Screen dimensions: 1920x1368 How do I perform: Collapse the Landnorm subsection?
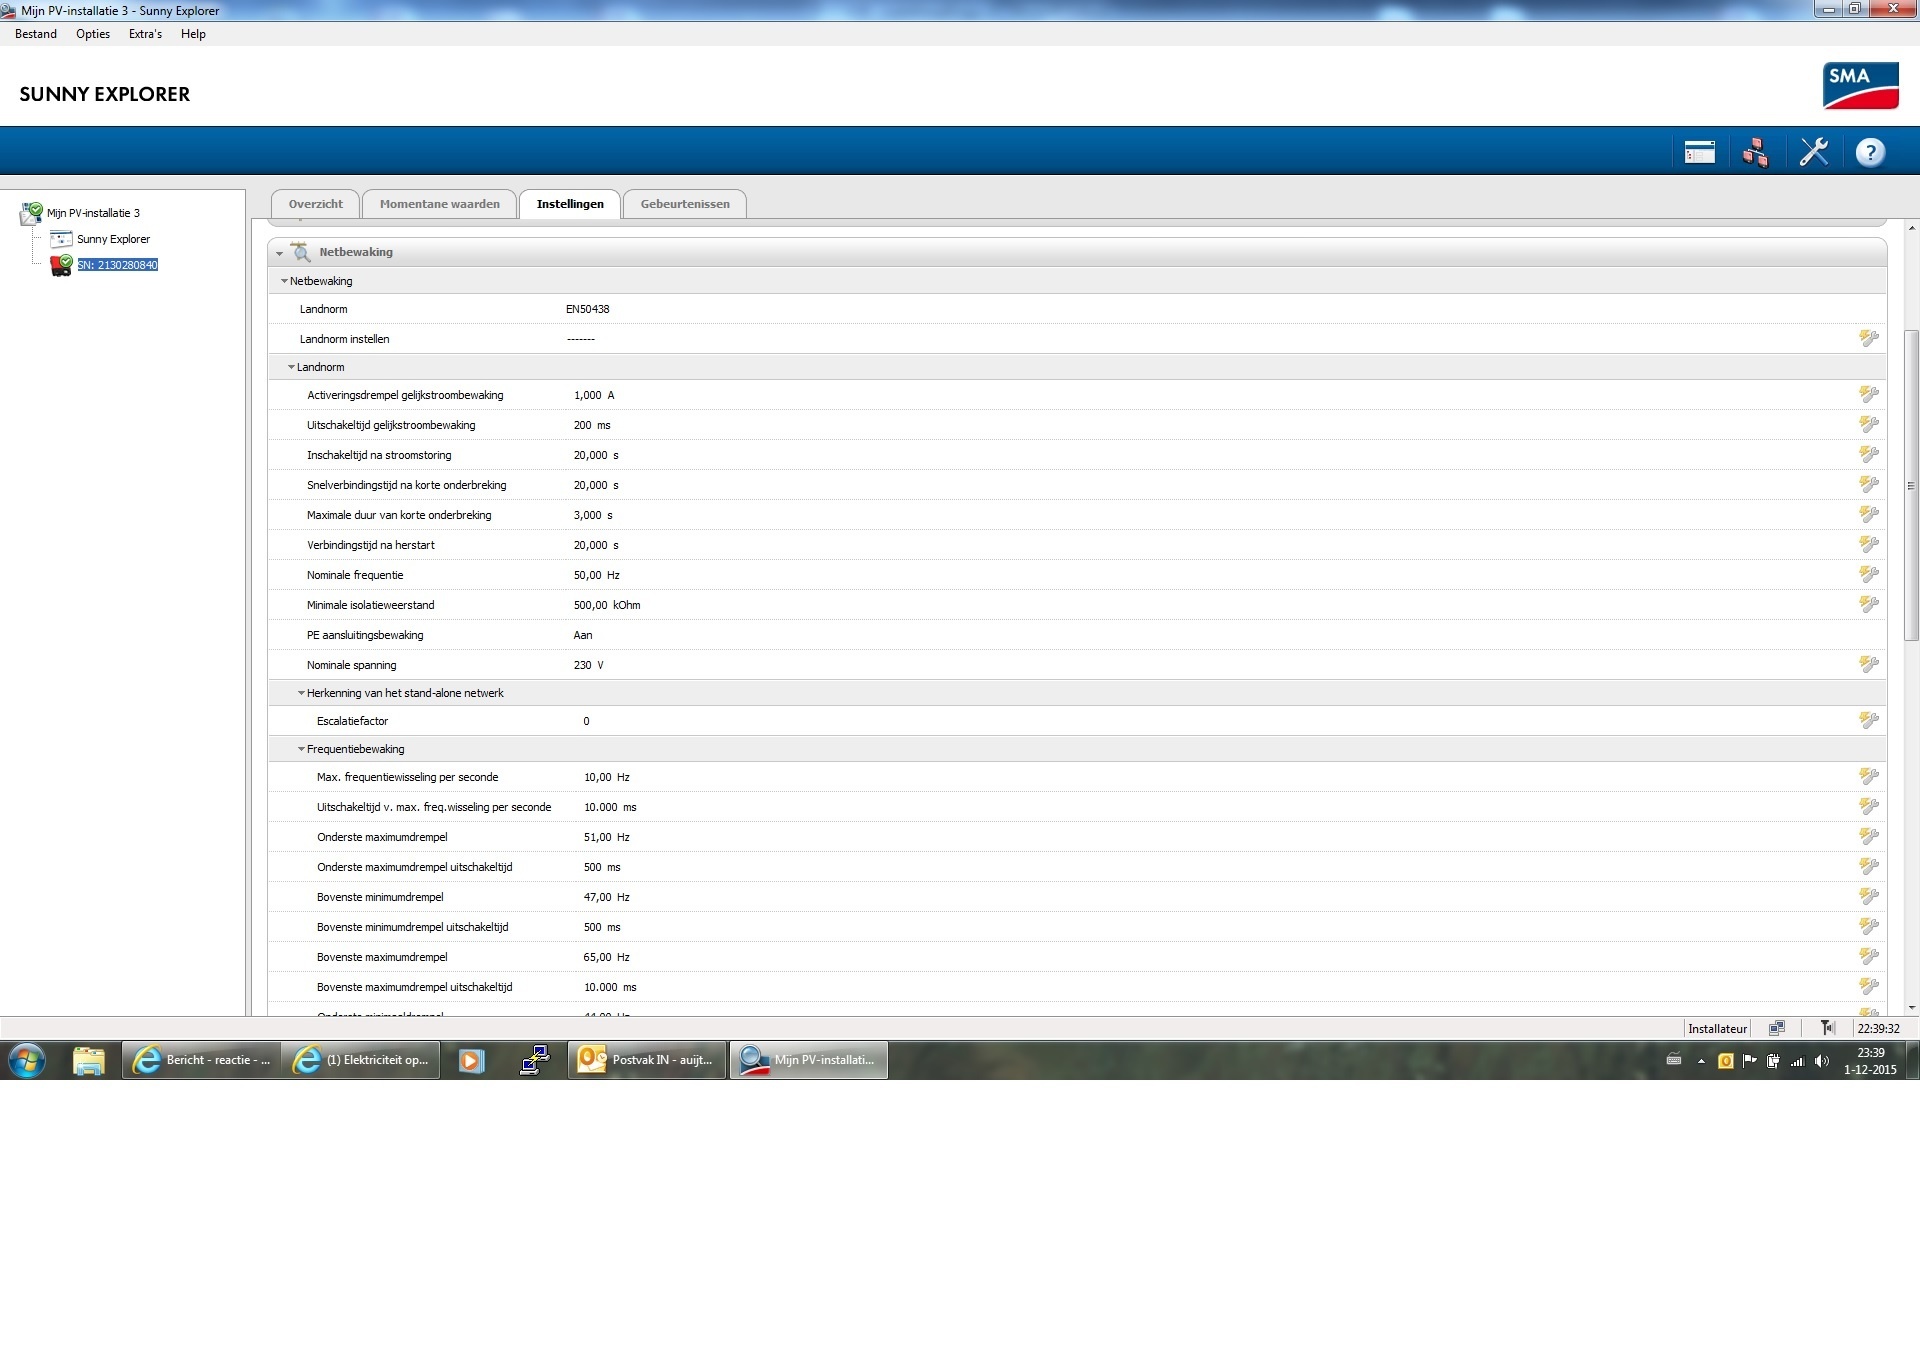(291, 367)
